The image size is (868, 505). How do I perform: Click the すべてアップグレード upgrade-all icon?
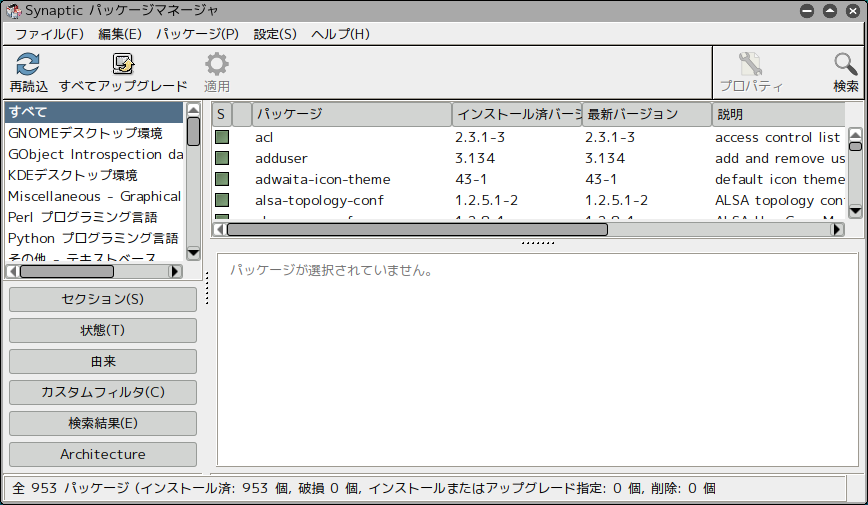click(x=123, y=64)
